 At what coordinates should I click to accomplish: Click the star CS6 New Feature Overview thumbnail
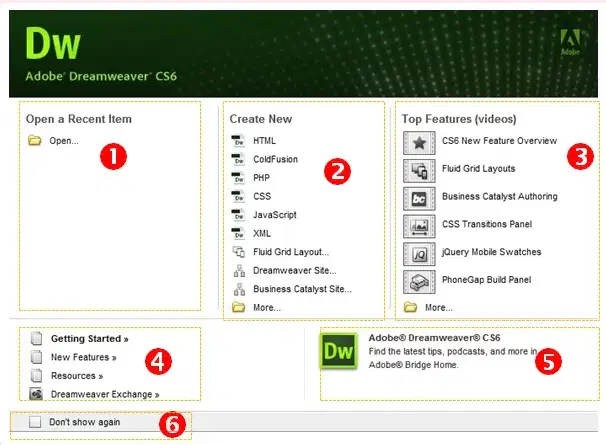pyautogui.click(x=419, y=143)
